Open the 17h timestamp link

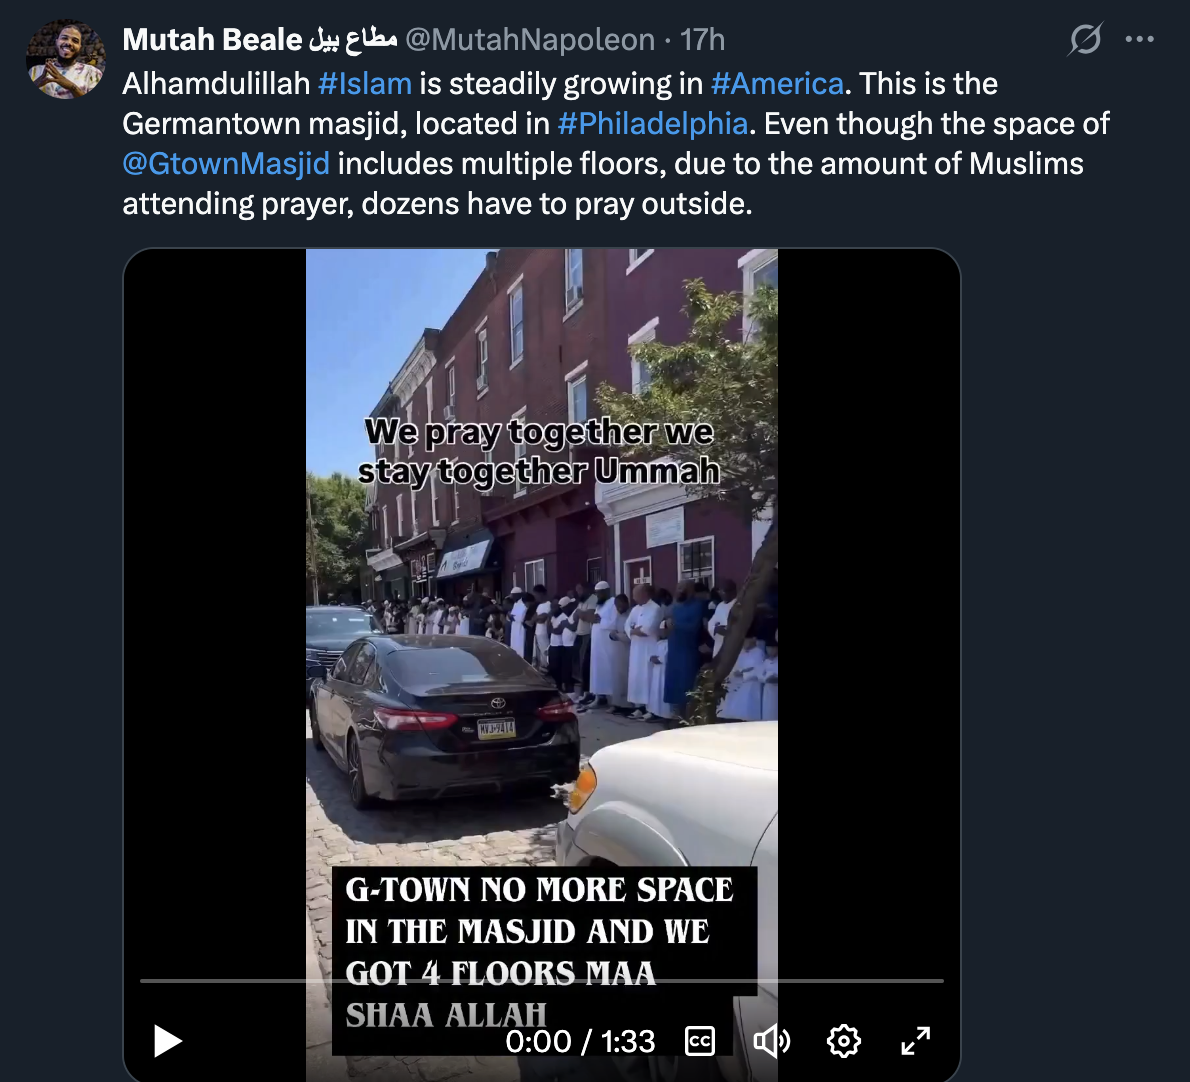coord(702,39)
